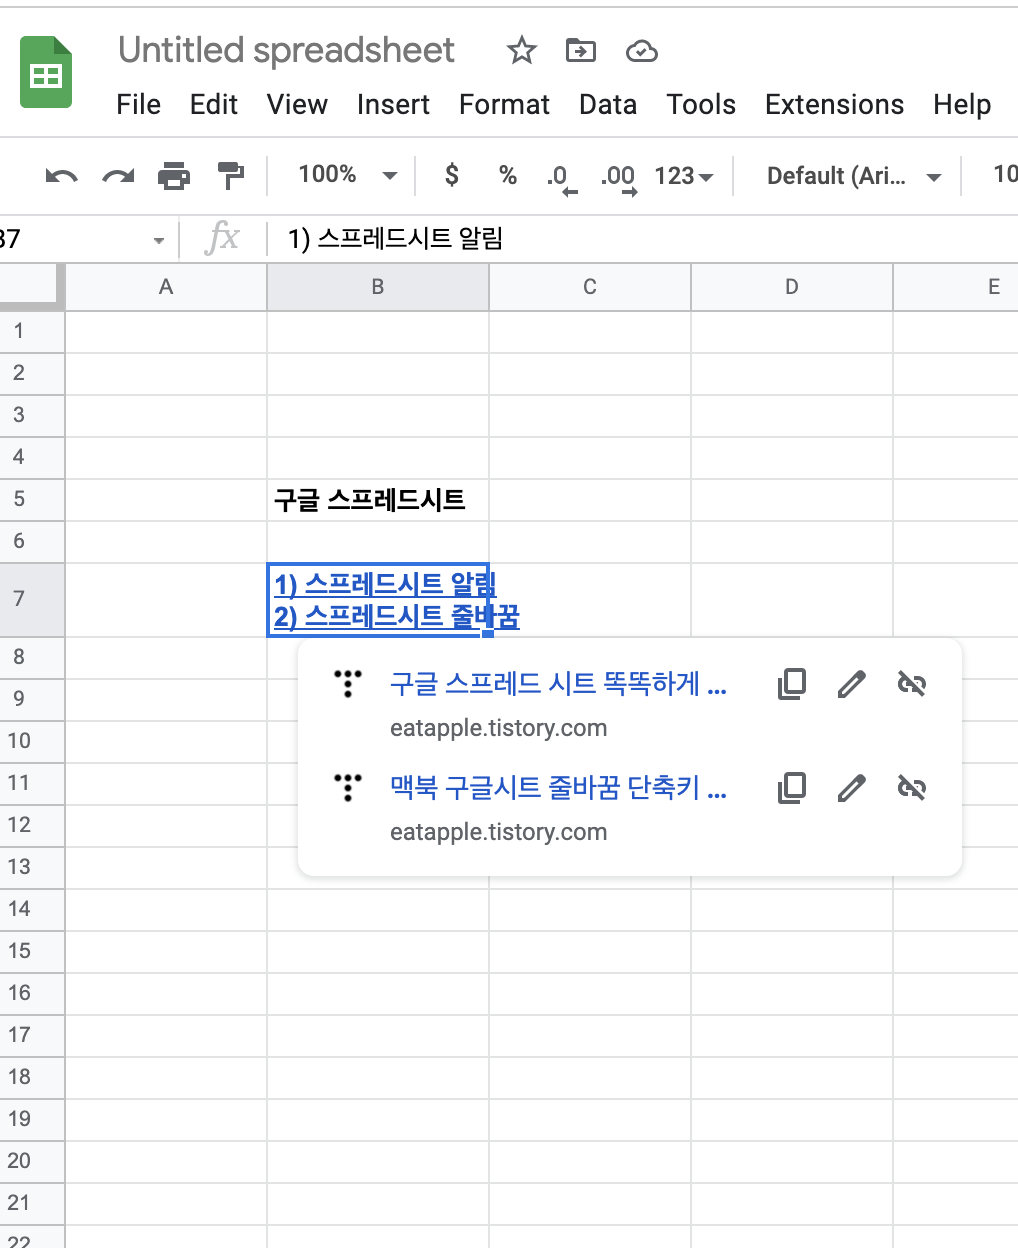The image size is (1018, 1248).
Task: Select column A header
Action: click(166, 287)
